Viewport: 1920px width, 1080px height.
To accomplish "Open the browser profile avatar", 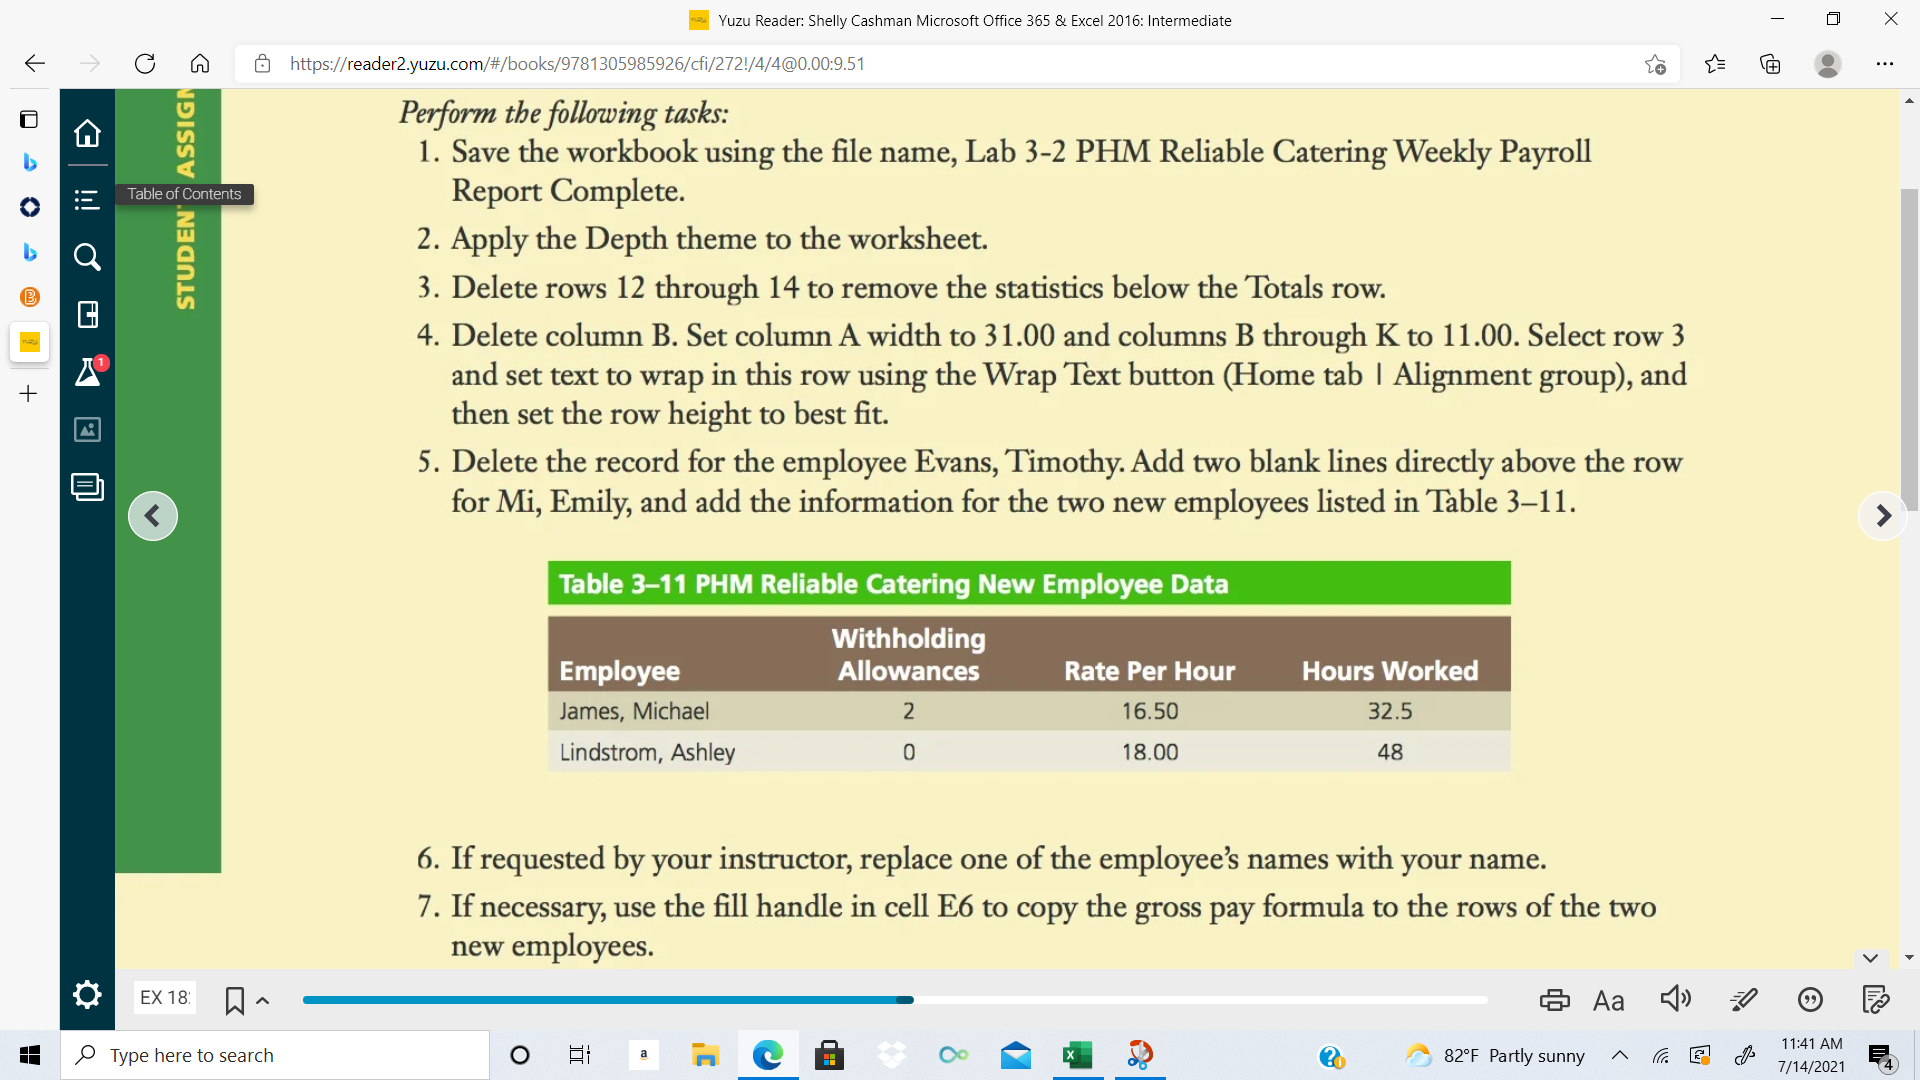I will pyautogui.click(x=1828, y=64).
